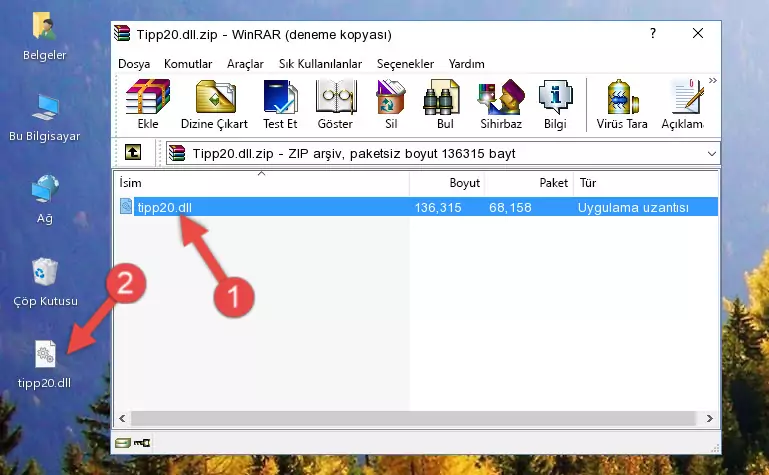The height and width of the screenshot is (475, 769).
Task: Select the Belgeler desktop icon
Action: point(44,36)
